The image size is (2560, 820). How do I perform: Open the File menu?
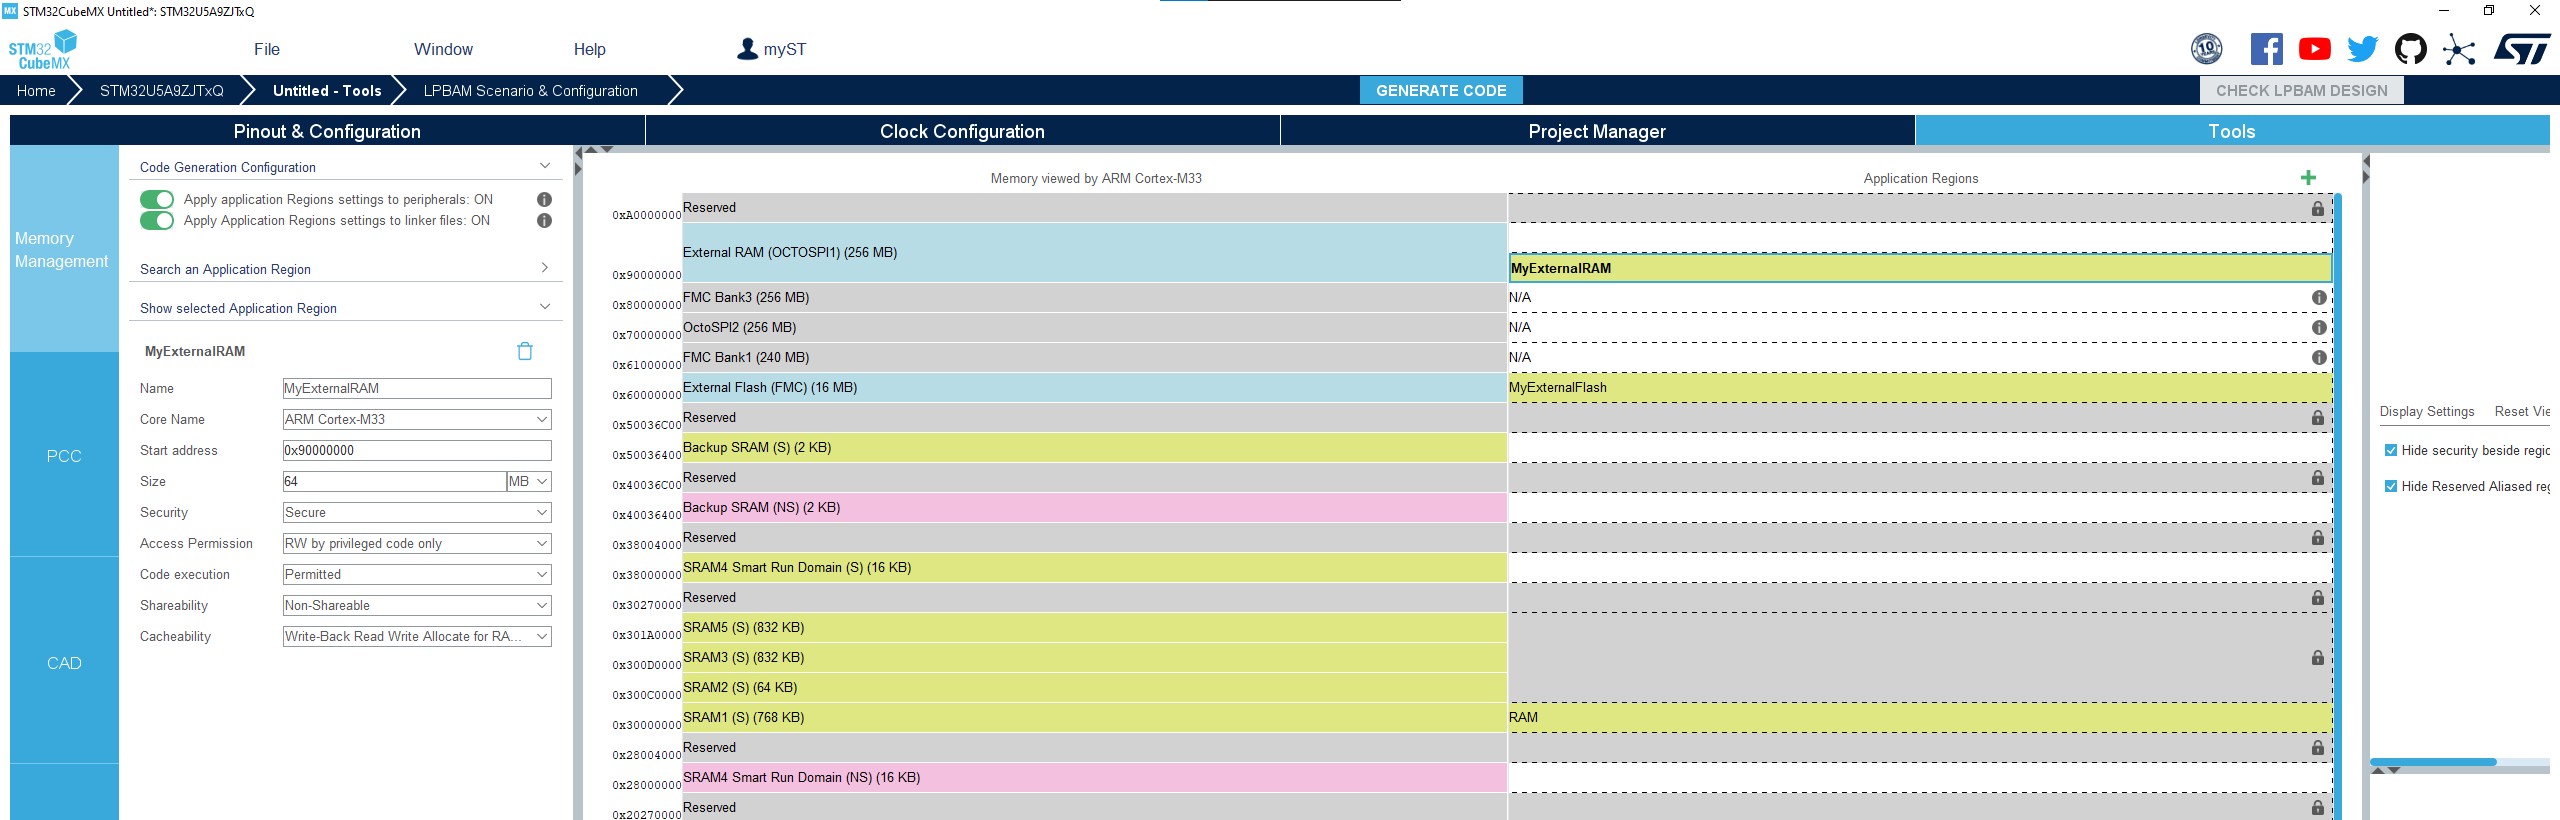(x=267, y=49)
